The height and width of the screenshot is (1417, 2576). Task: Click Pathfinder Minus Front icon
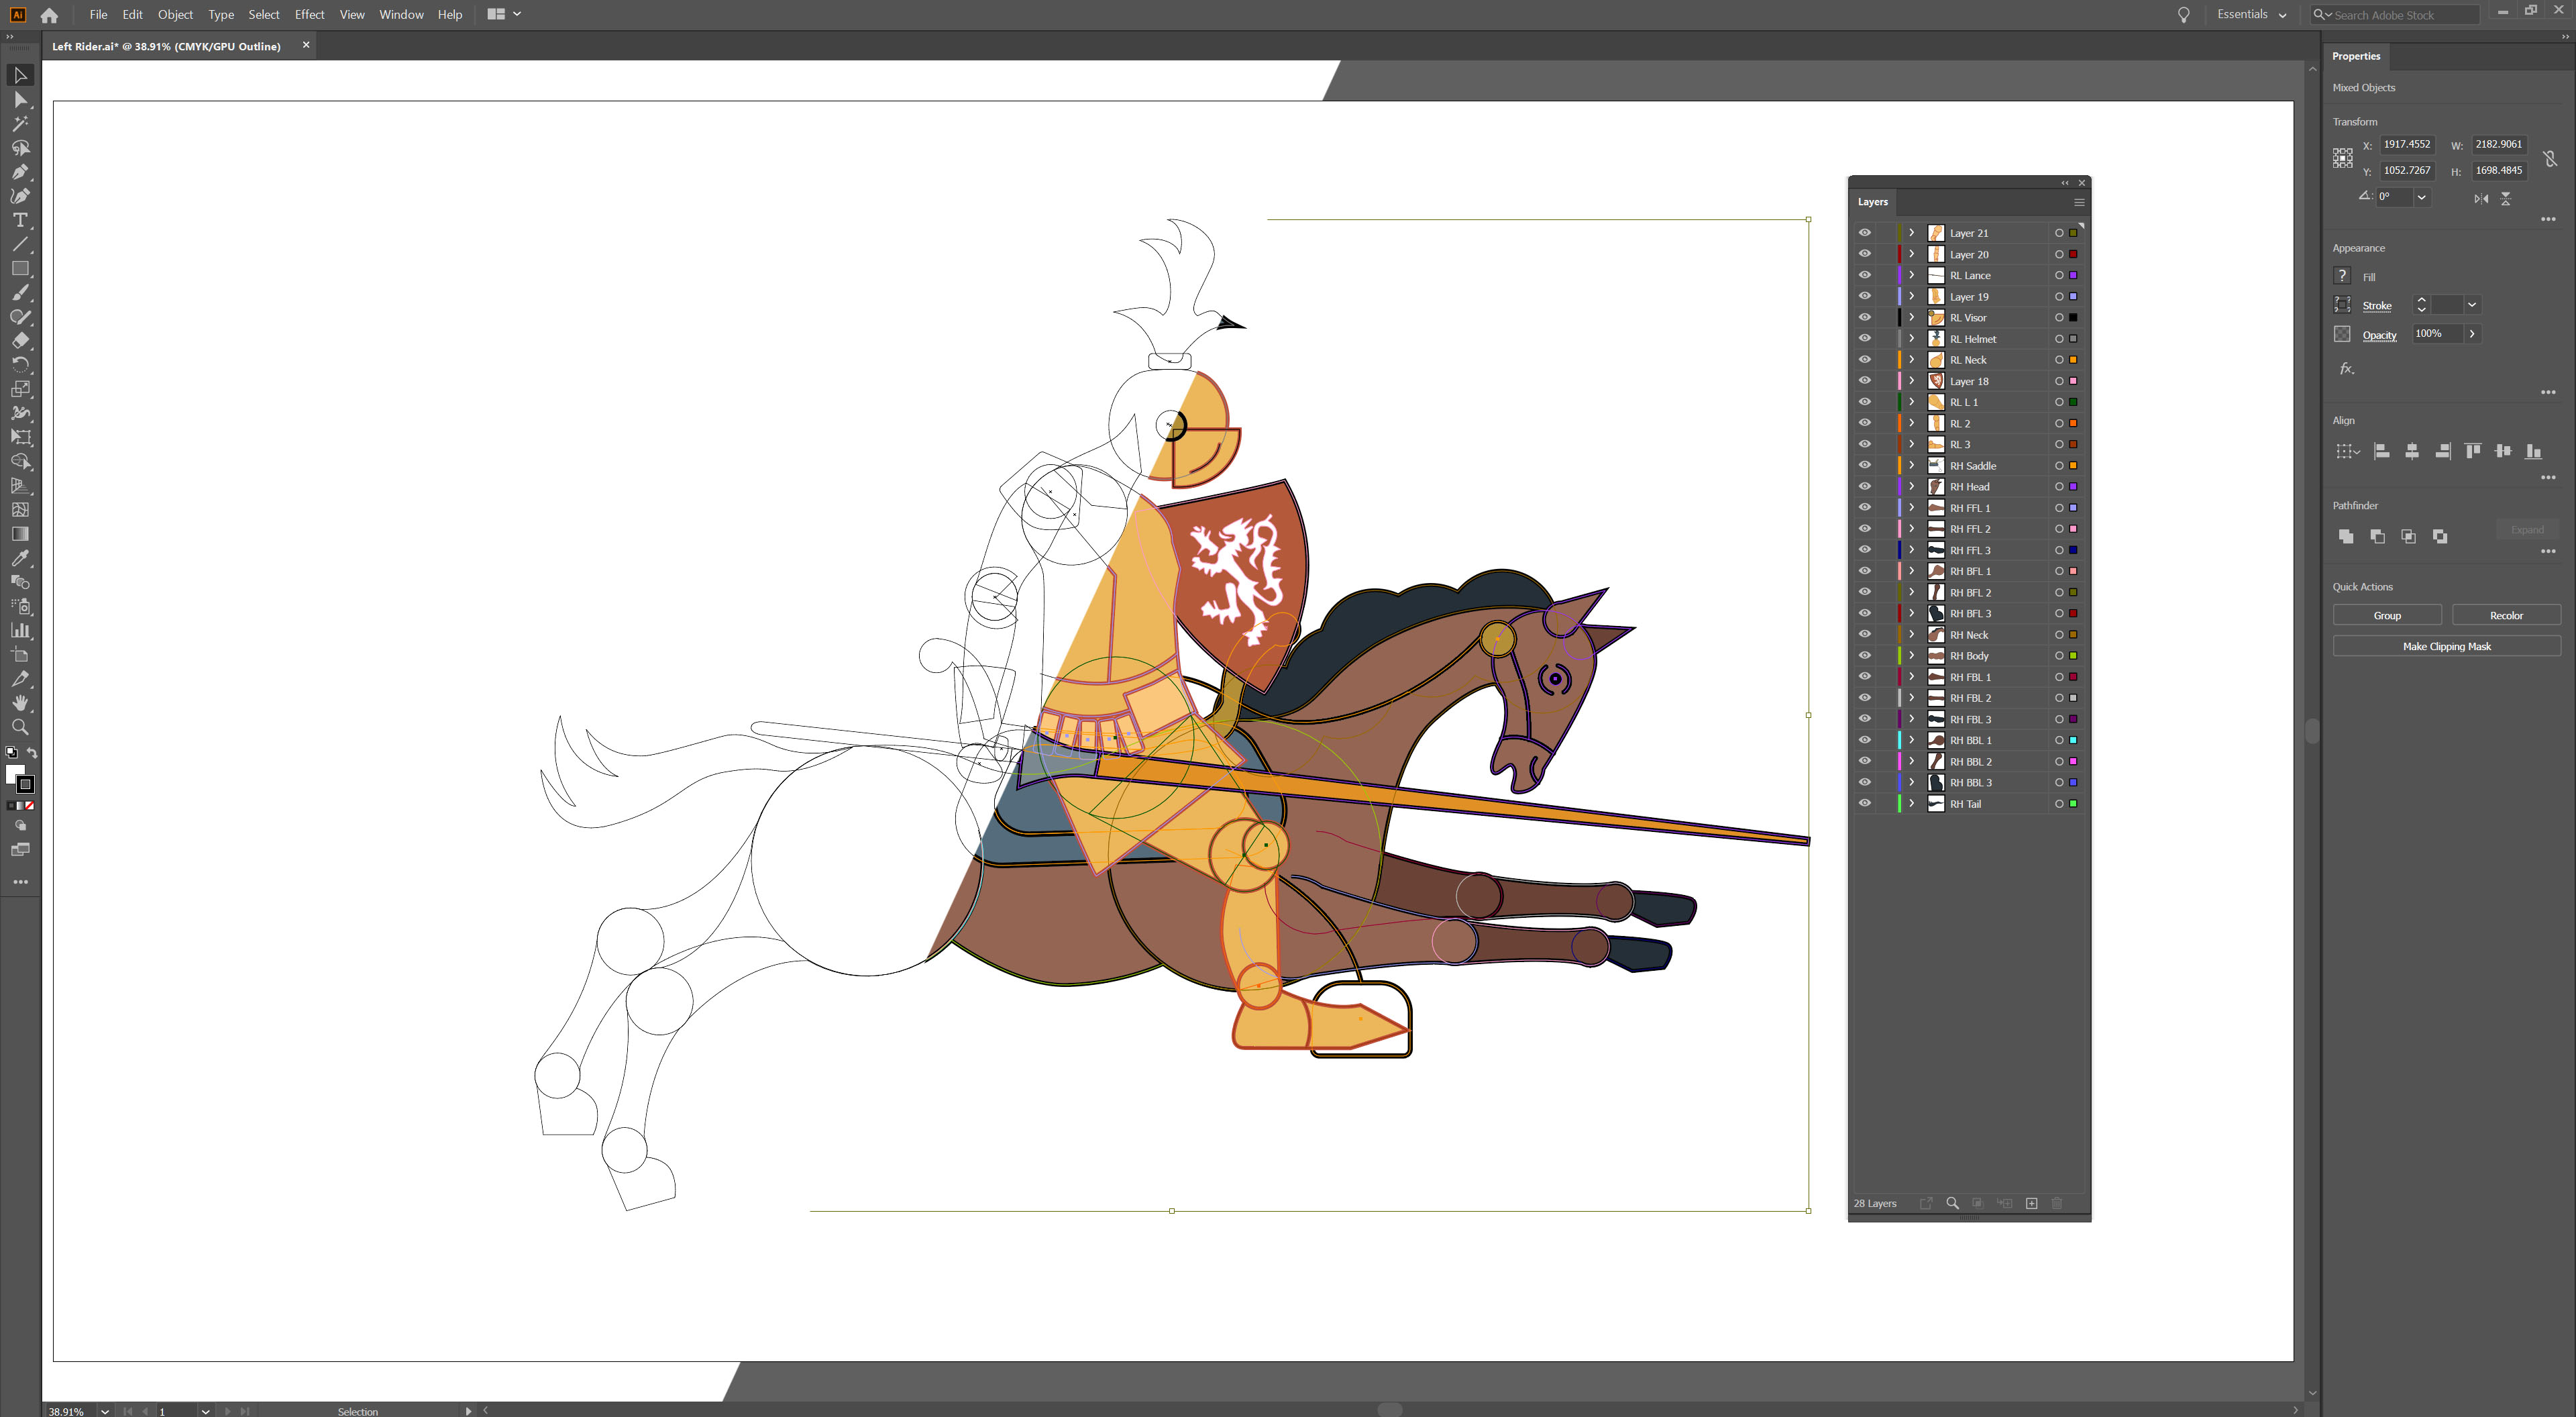click(x=2377, y=536)
